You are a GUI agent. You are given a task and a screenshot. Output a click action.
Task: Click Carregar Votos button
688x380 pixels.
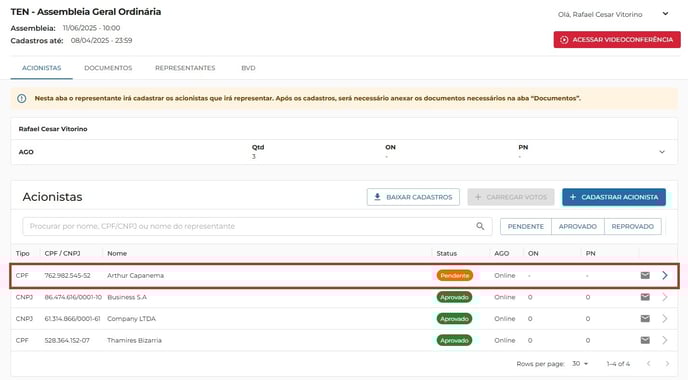point(511,197)
